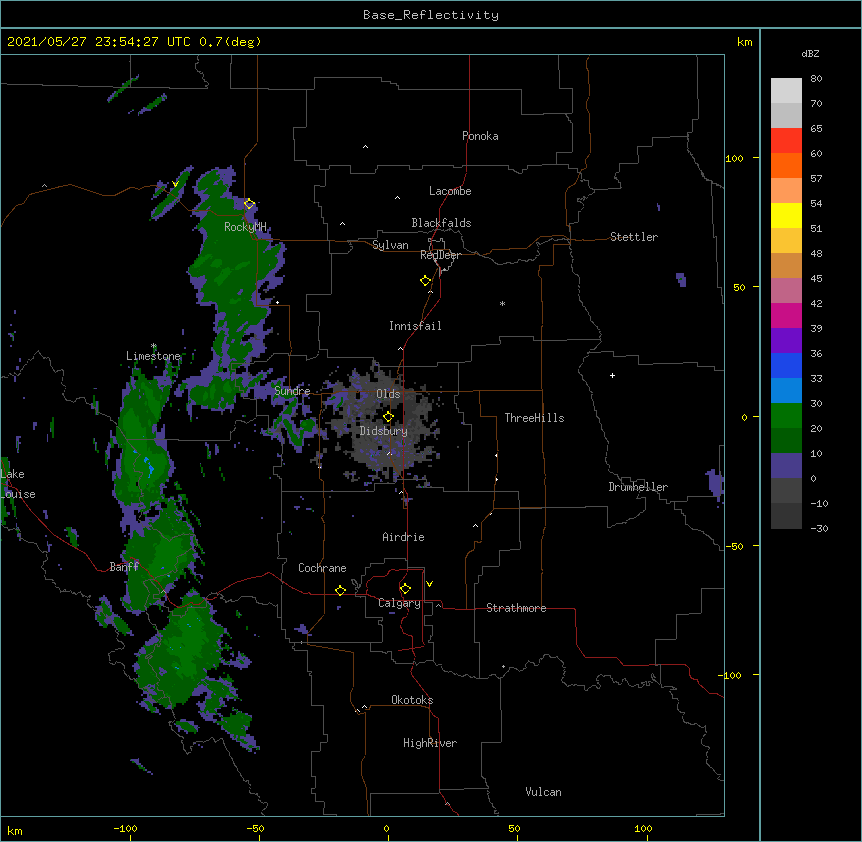Click the yellow V marker northwest of RockyMH
Image resolution: width=862 pixels, height=842 pixels.
[x=175, y=184]
